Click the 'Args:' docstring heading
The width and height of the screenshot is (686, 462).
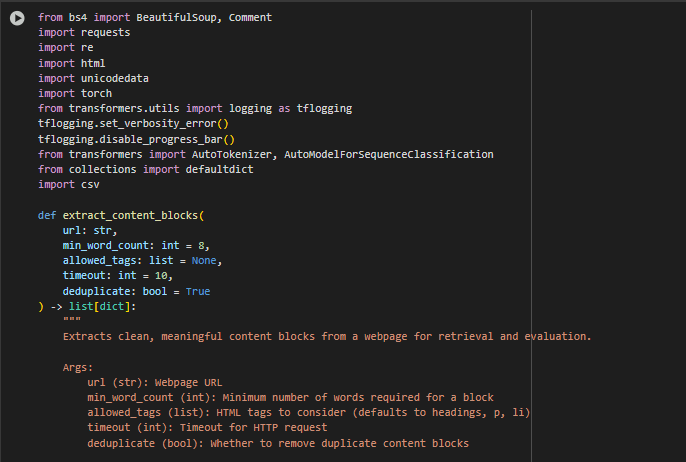pyautogui.click(x=78, y=368)
